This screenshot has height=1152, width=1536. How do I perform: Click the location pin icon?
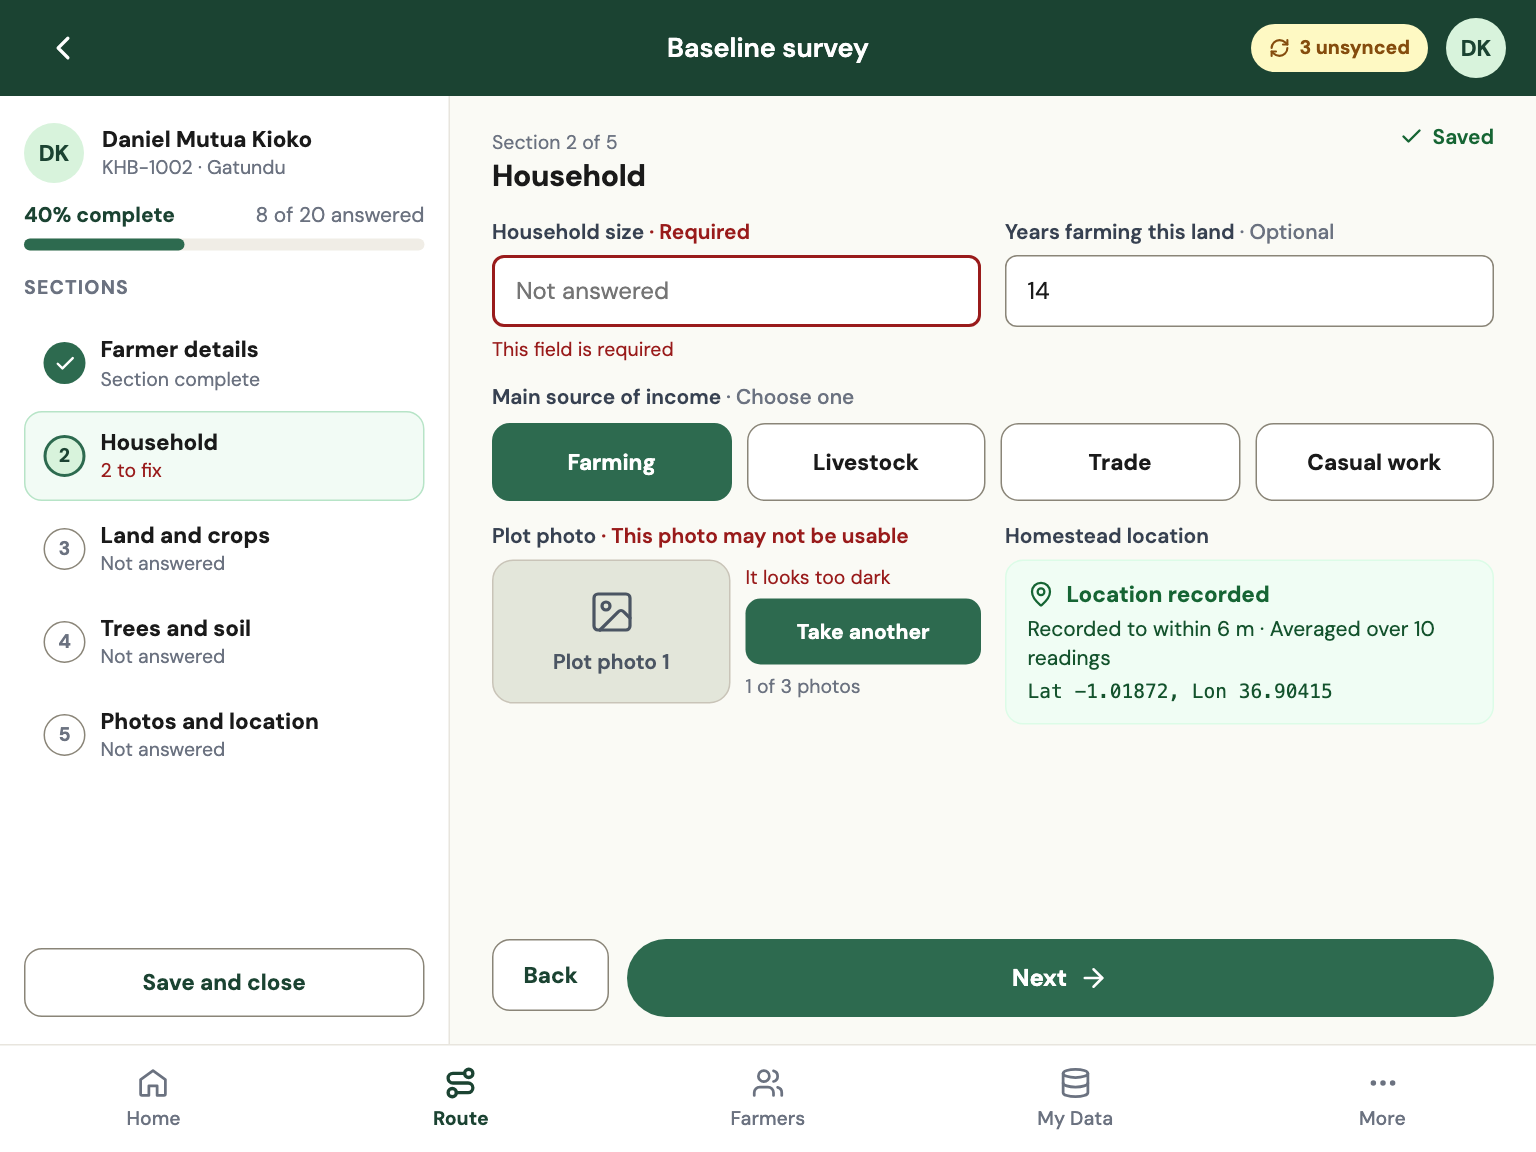pos(1041,594)
